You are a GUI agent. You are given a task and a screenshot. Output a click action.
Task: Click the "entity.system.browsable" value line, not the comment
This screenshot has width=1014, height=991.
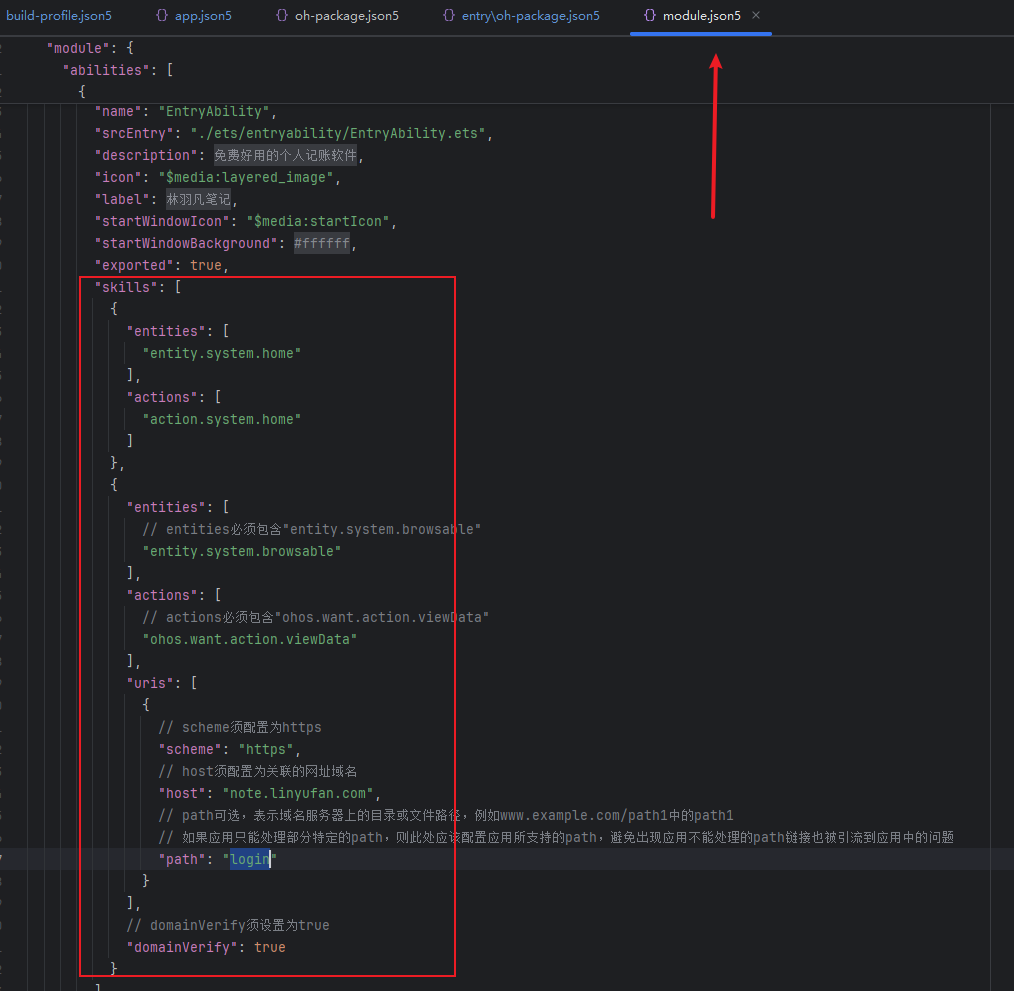[x=242, y=551]
